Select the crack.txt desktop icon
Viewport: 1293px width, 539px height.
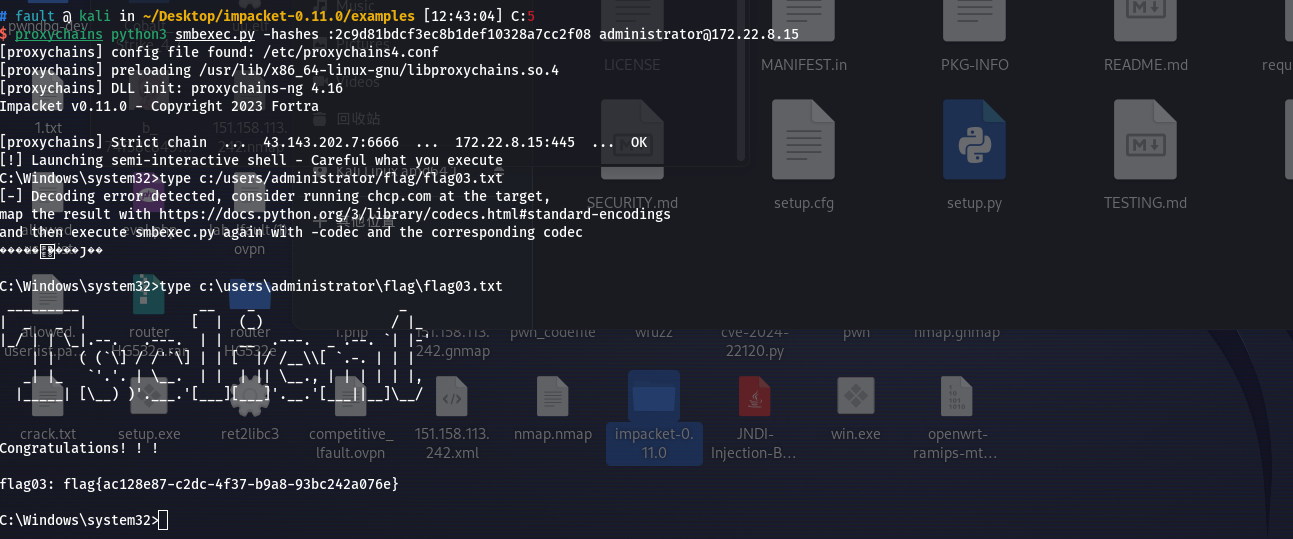(x=48, y=396)
